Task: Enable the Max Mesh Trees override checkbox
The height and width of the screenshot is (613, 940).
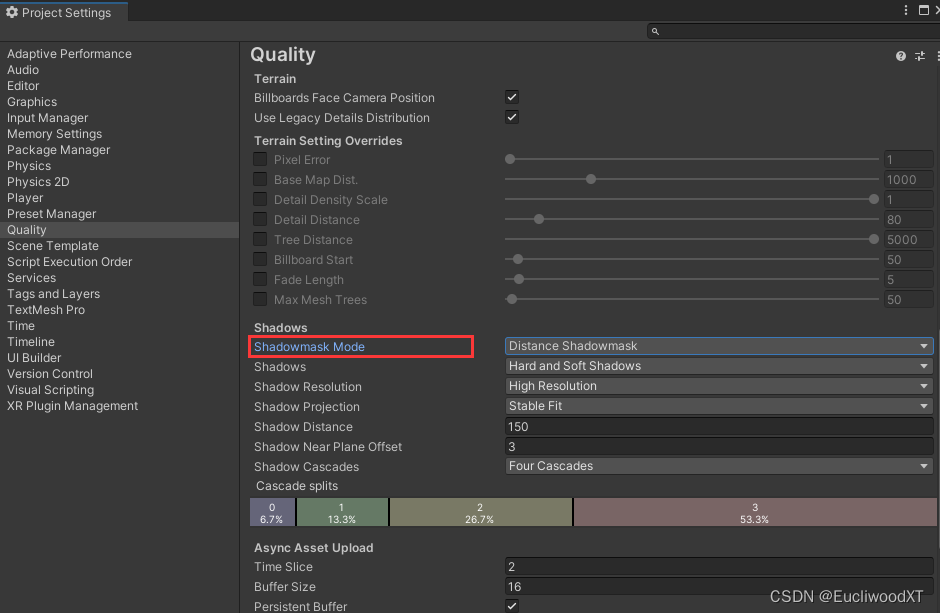Action: 260,299
